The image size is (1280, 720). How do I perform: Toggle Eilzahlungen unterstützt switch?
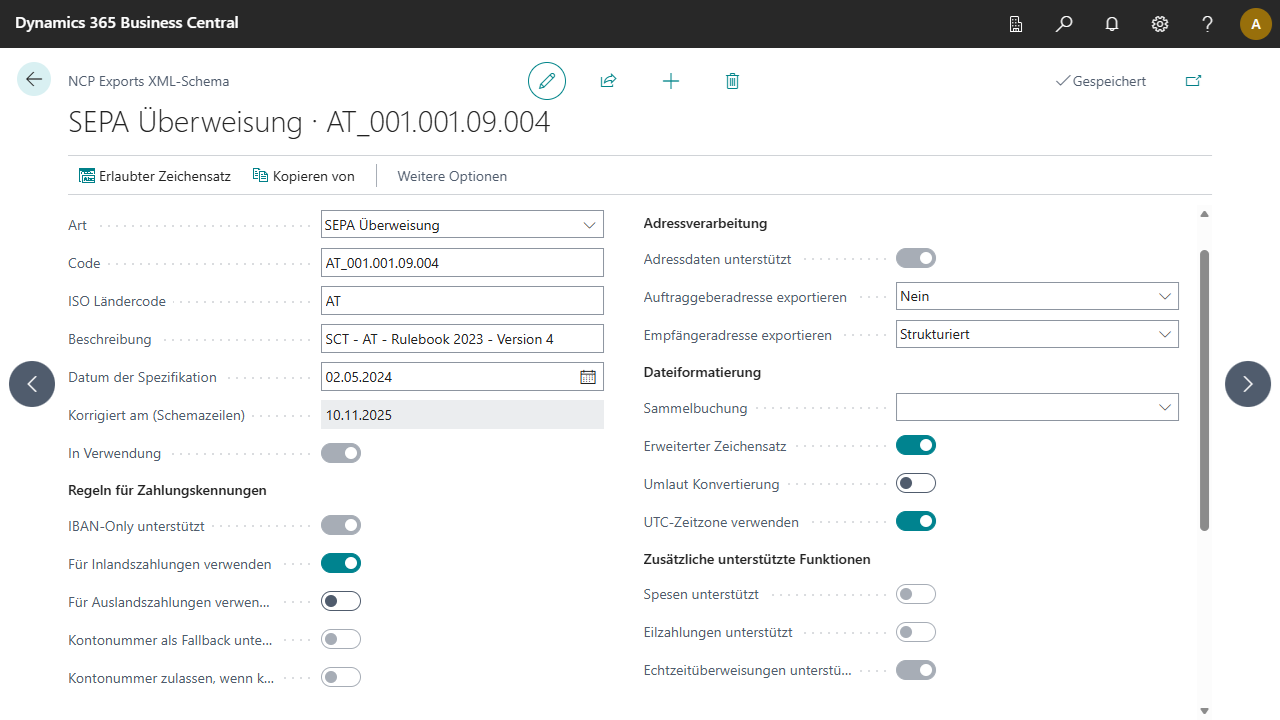click(916, 632)
